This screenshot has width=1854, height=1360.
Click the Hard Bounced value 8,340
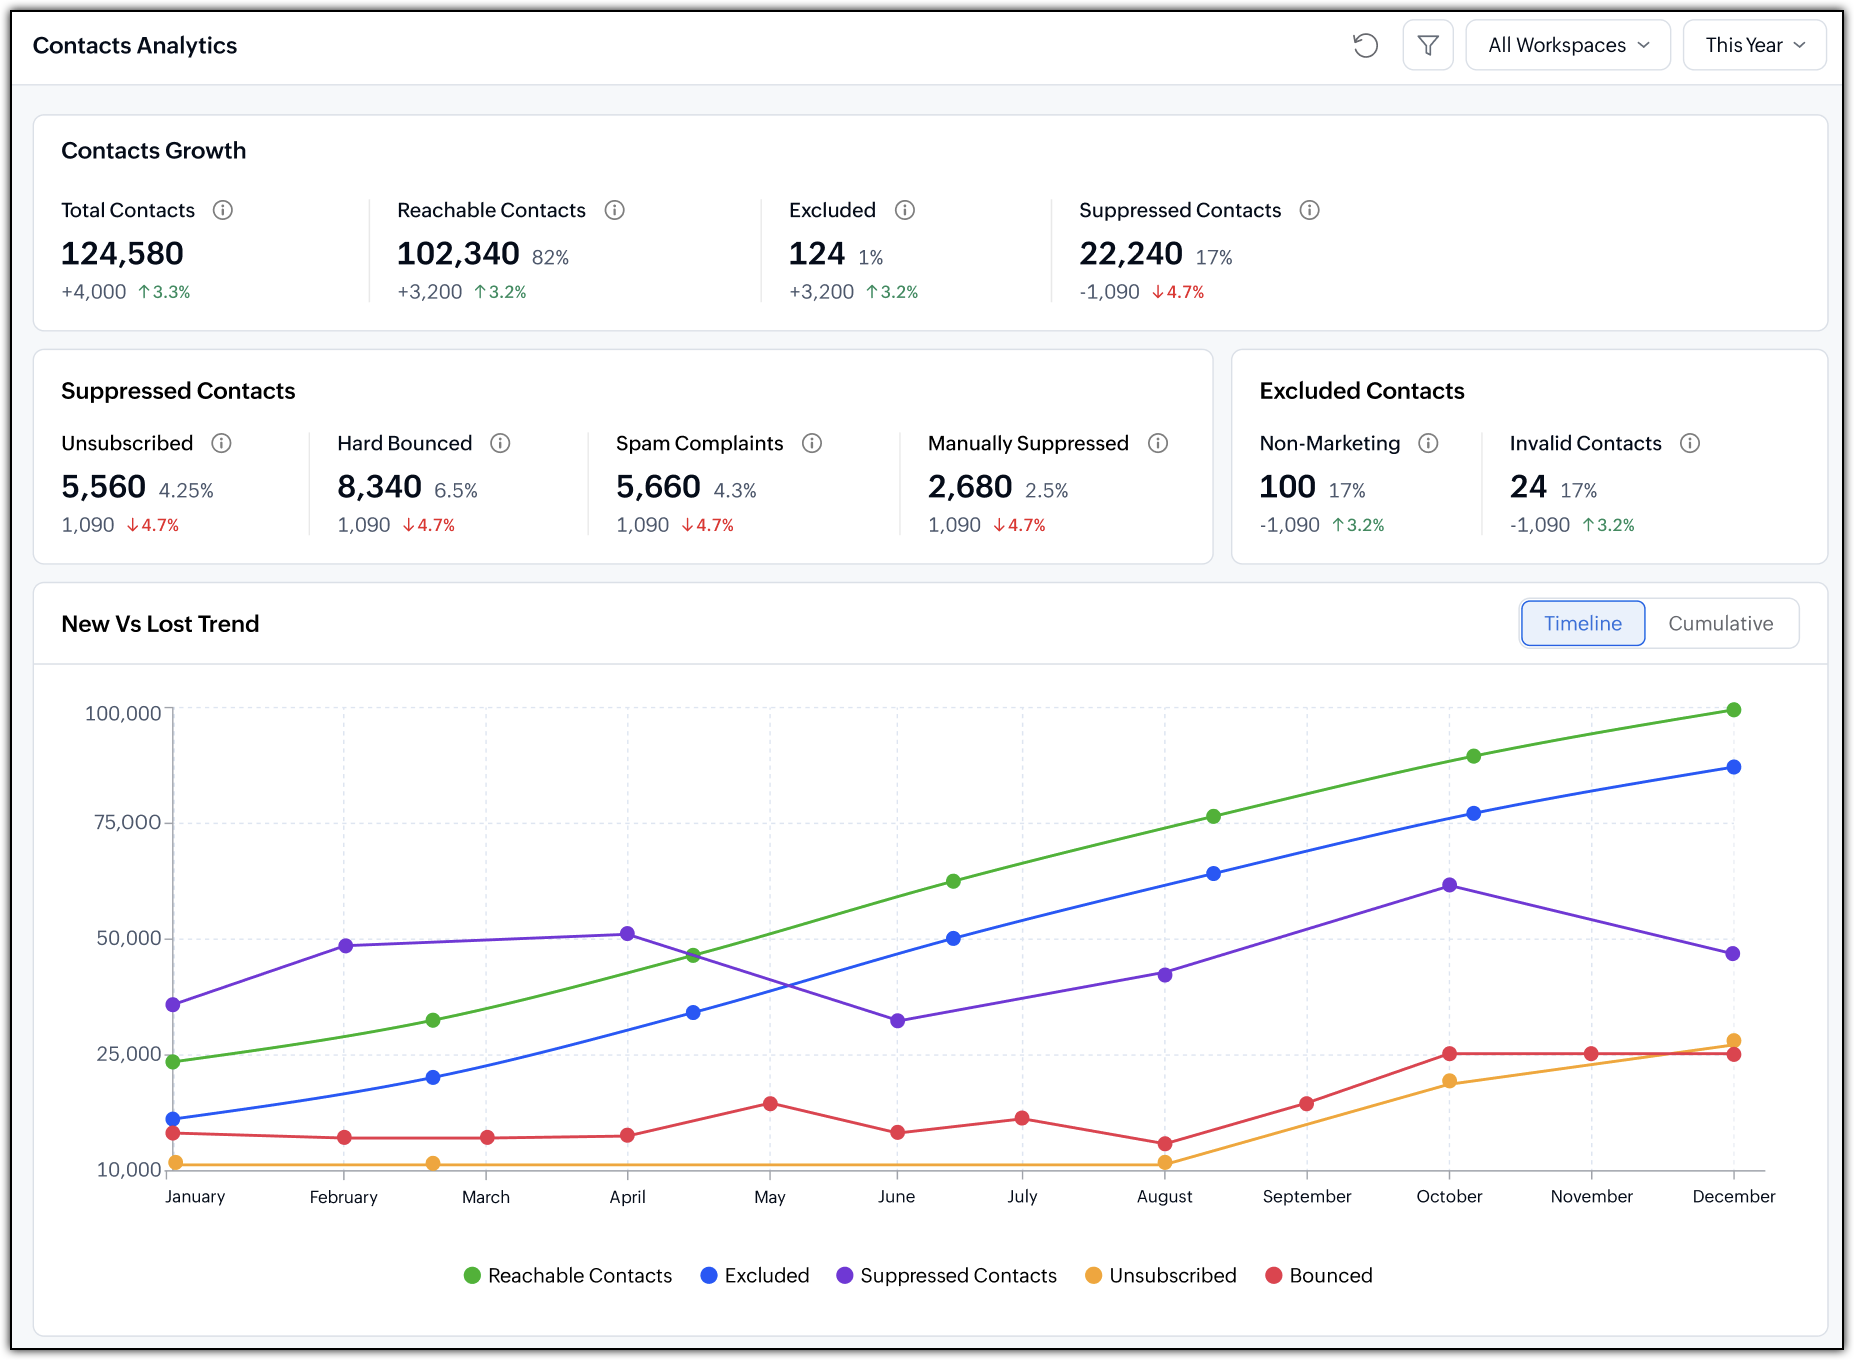[379, 487]
